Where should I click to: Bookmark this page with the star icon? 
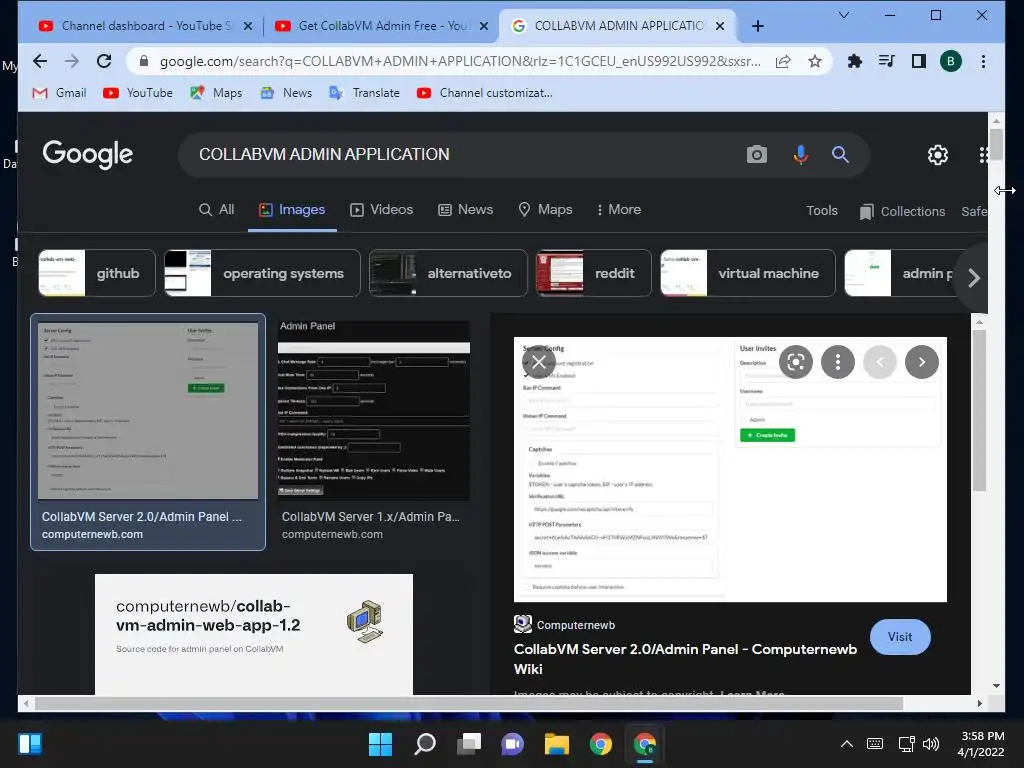(814, 61)
